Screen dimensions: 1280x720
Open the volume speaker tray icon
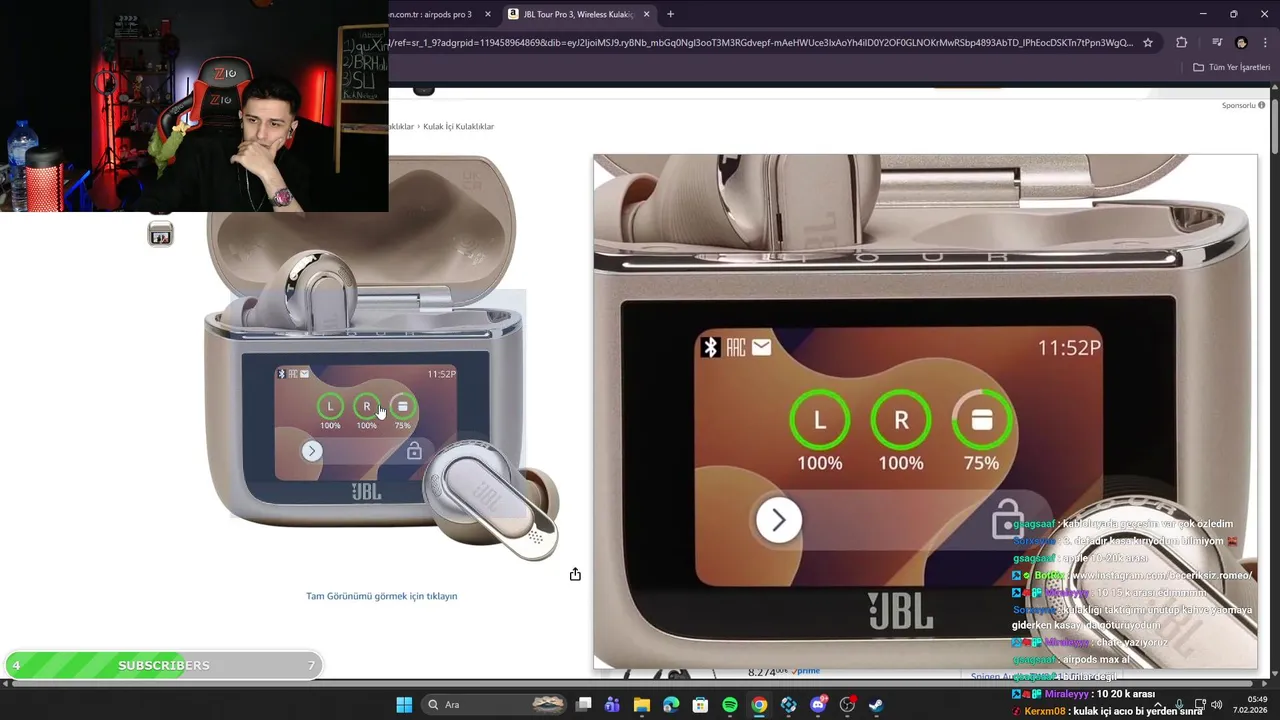pos(1216,705)
